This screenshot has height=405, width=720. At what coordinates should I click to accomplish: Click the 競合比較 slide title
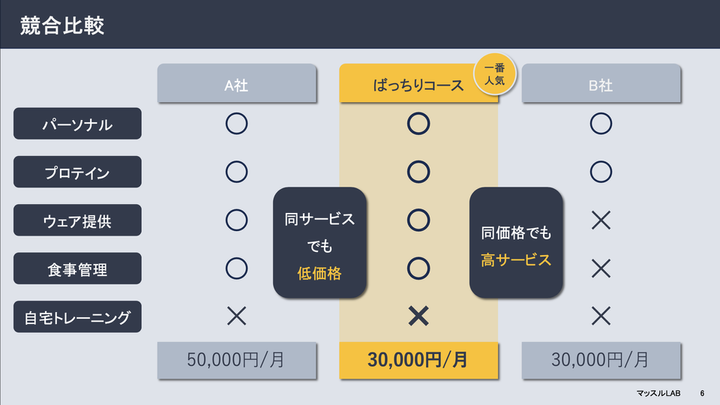[62, 26]
